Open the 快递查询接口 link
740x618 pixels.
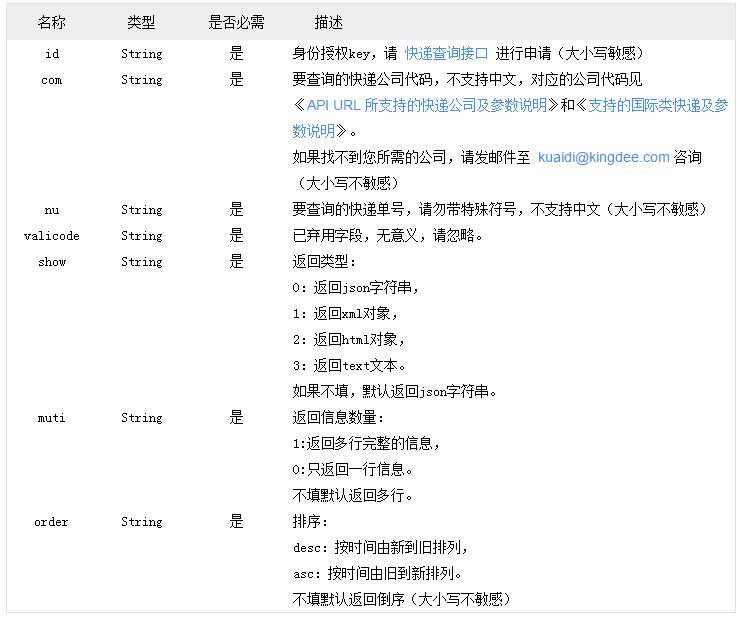(x=446, y=54)
